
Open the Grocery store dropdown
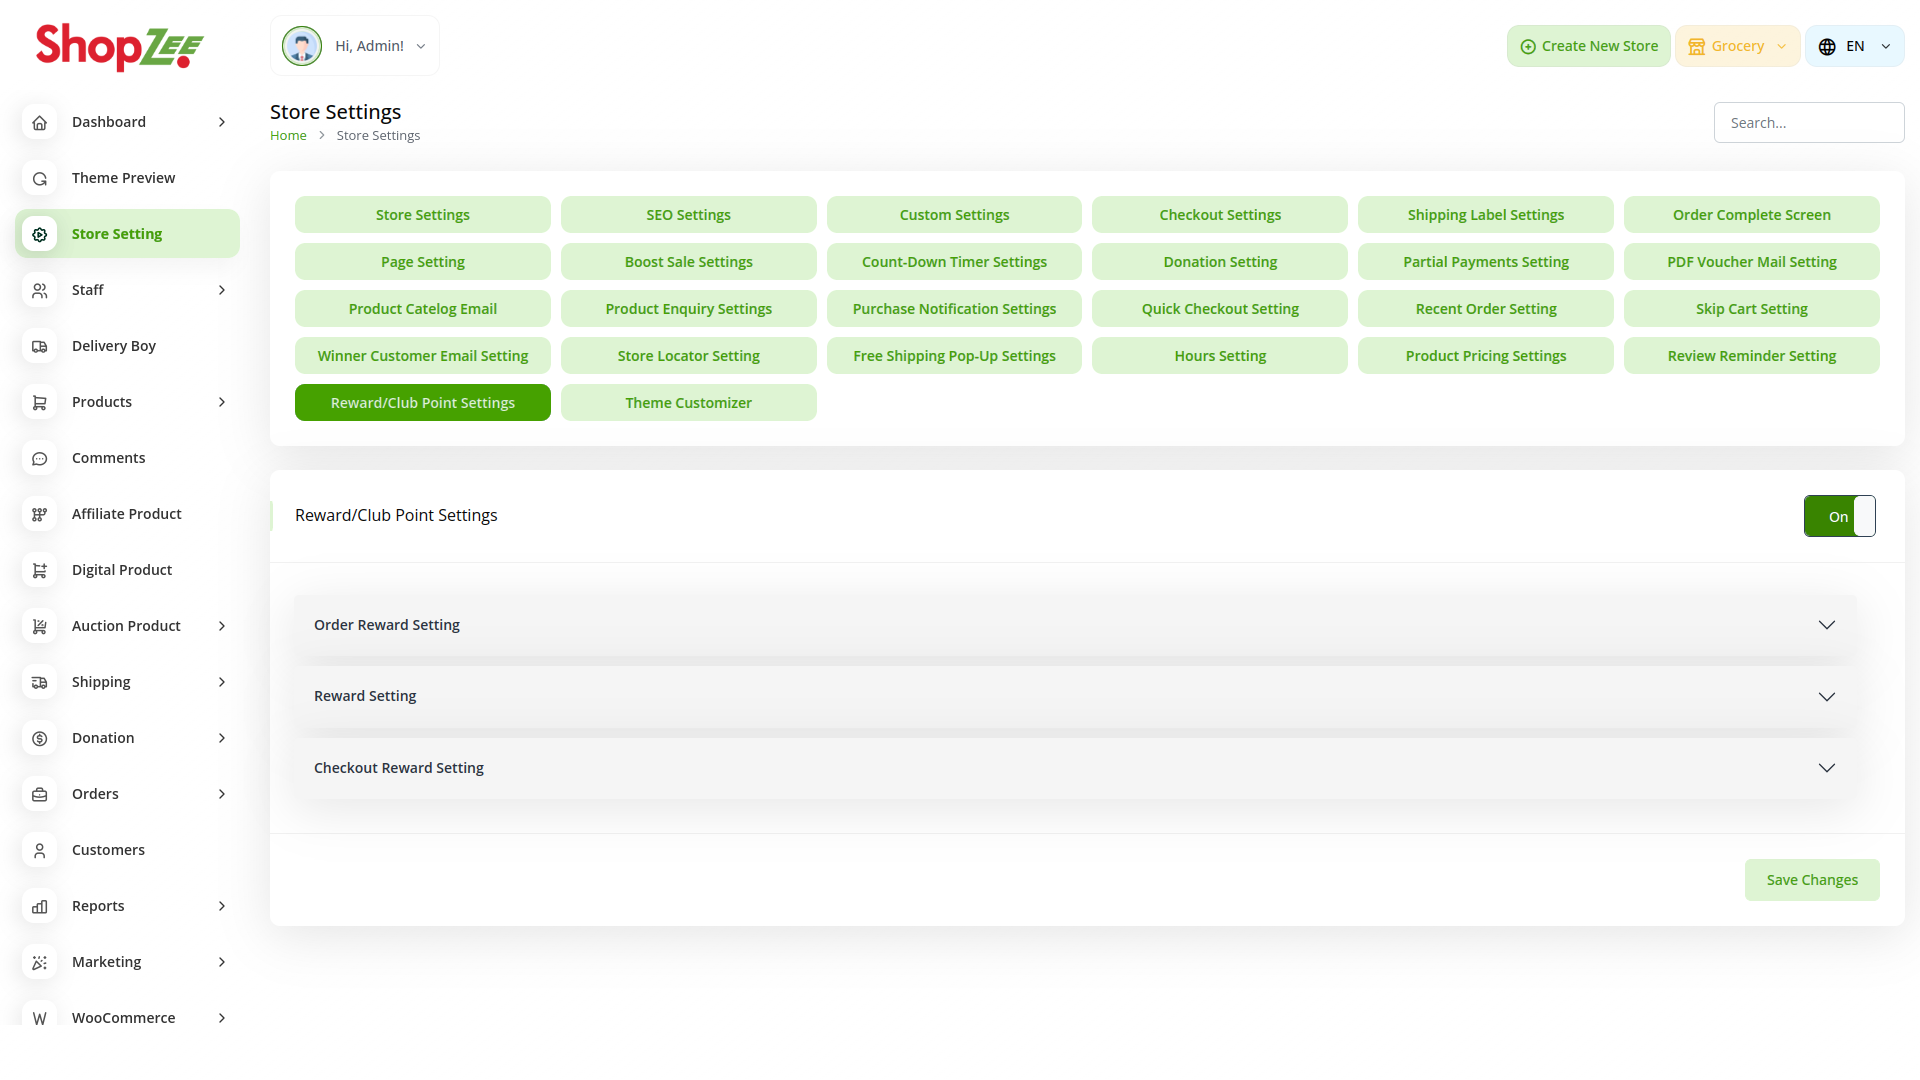(x=1737, y=46)
